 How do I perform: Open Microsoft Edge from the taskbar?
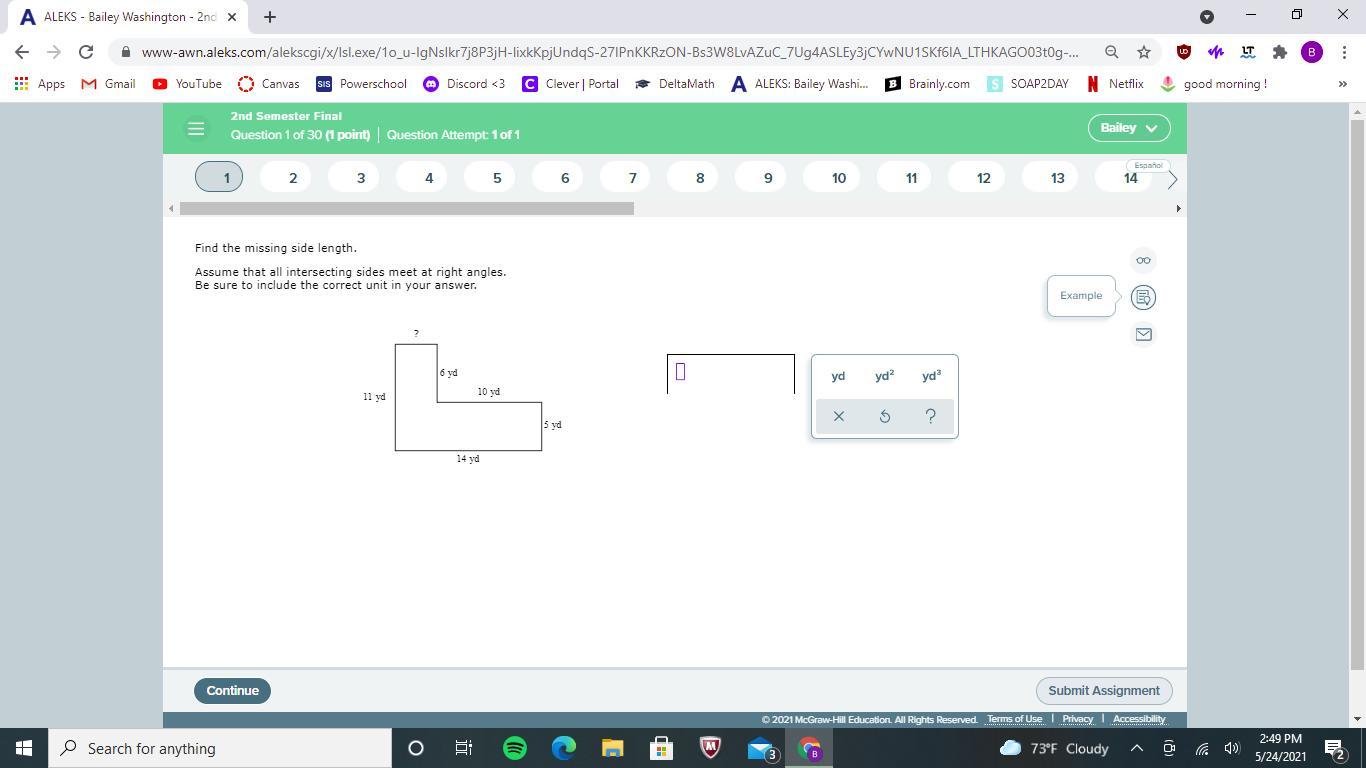(x=564, y=748)
